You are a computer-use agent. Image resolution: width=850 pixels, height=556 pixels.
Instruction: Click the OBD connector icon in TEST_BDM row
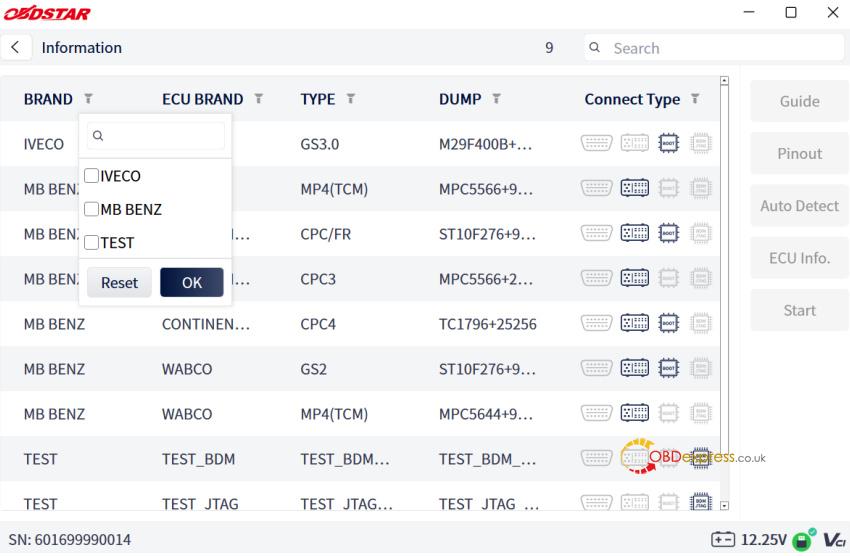pyautogui.click(x=596, y=458)
